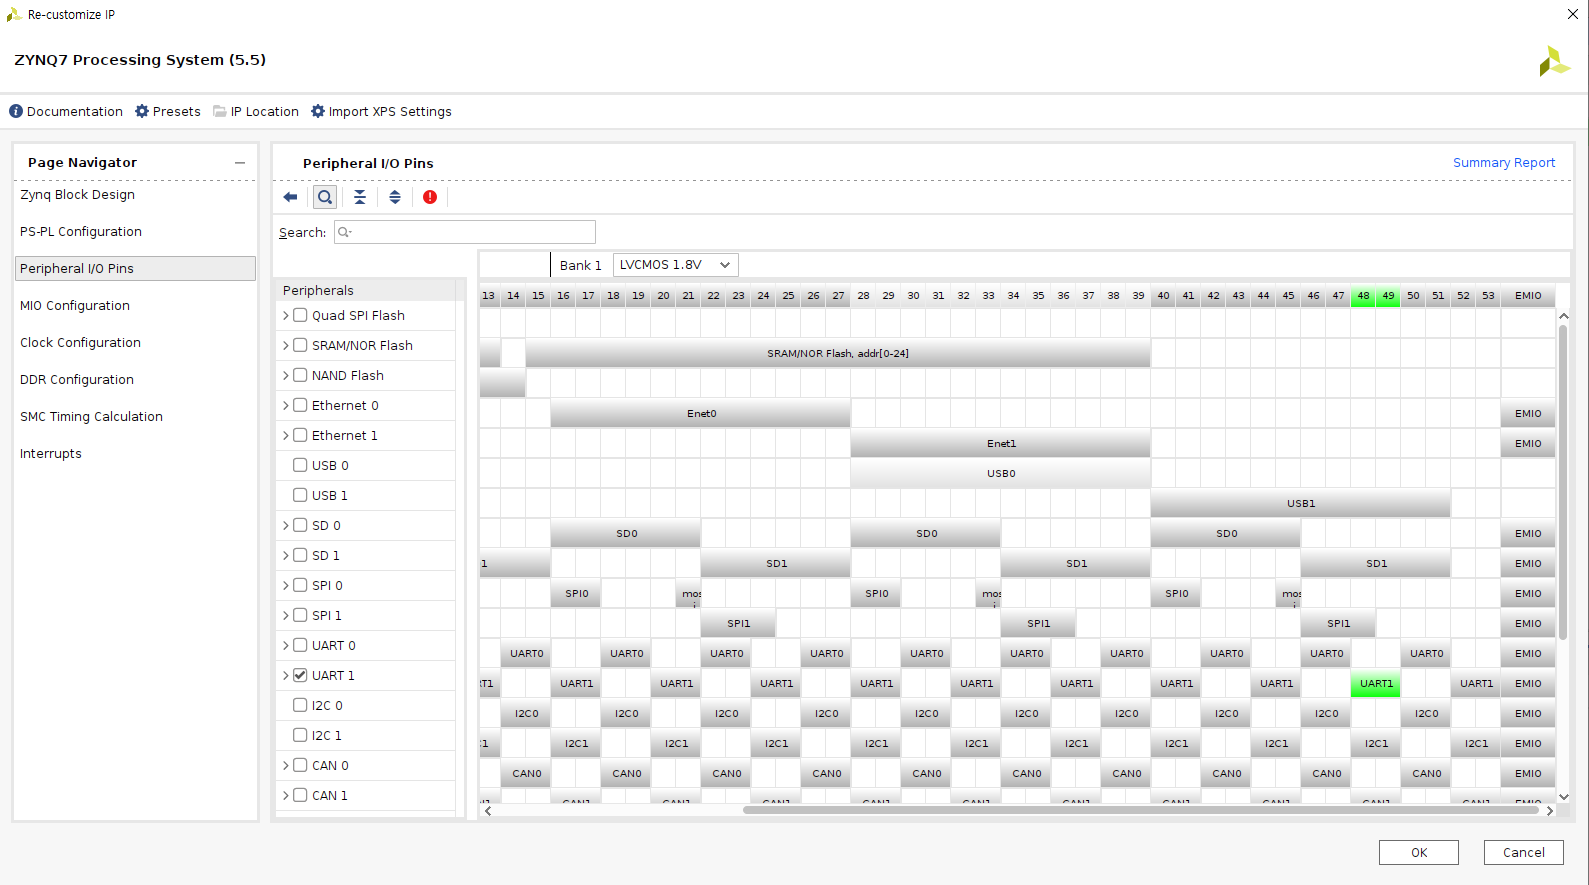
Task: Click the red error alert icon
Action: click(x=430, y=197)
